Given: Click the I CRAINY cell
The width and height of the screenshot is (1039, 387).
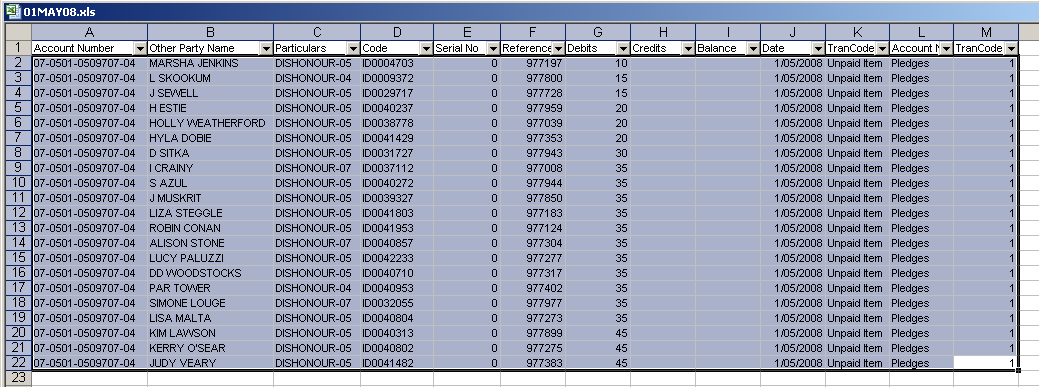Looking at the screenshot, I should (x=211, y=168).
